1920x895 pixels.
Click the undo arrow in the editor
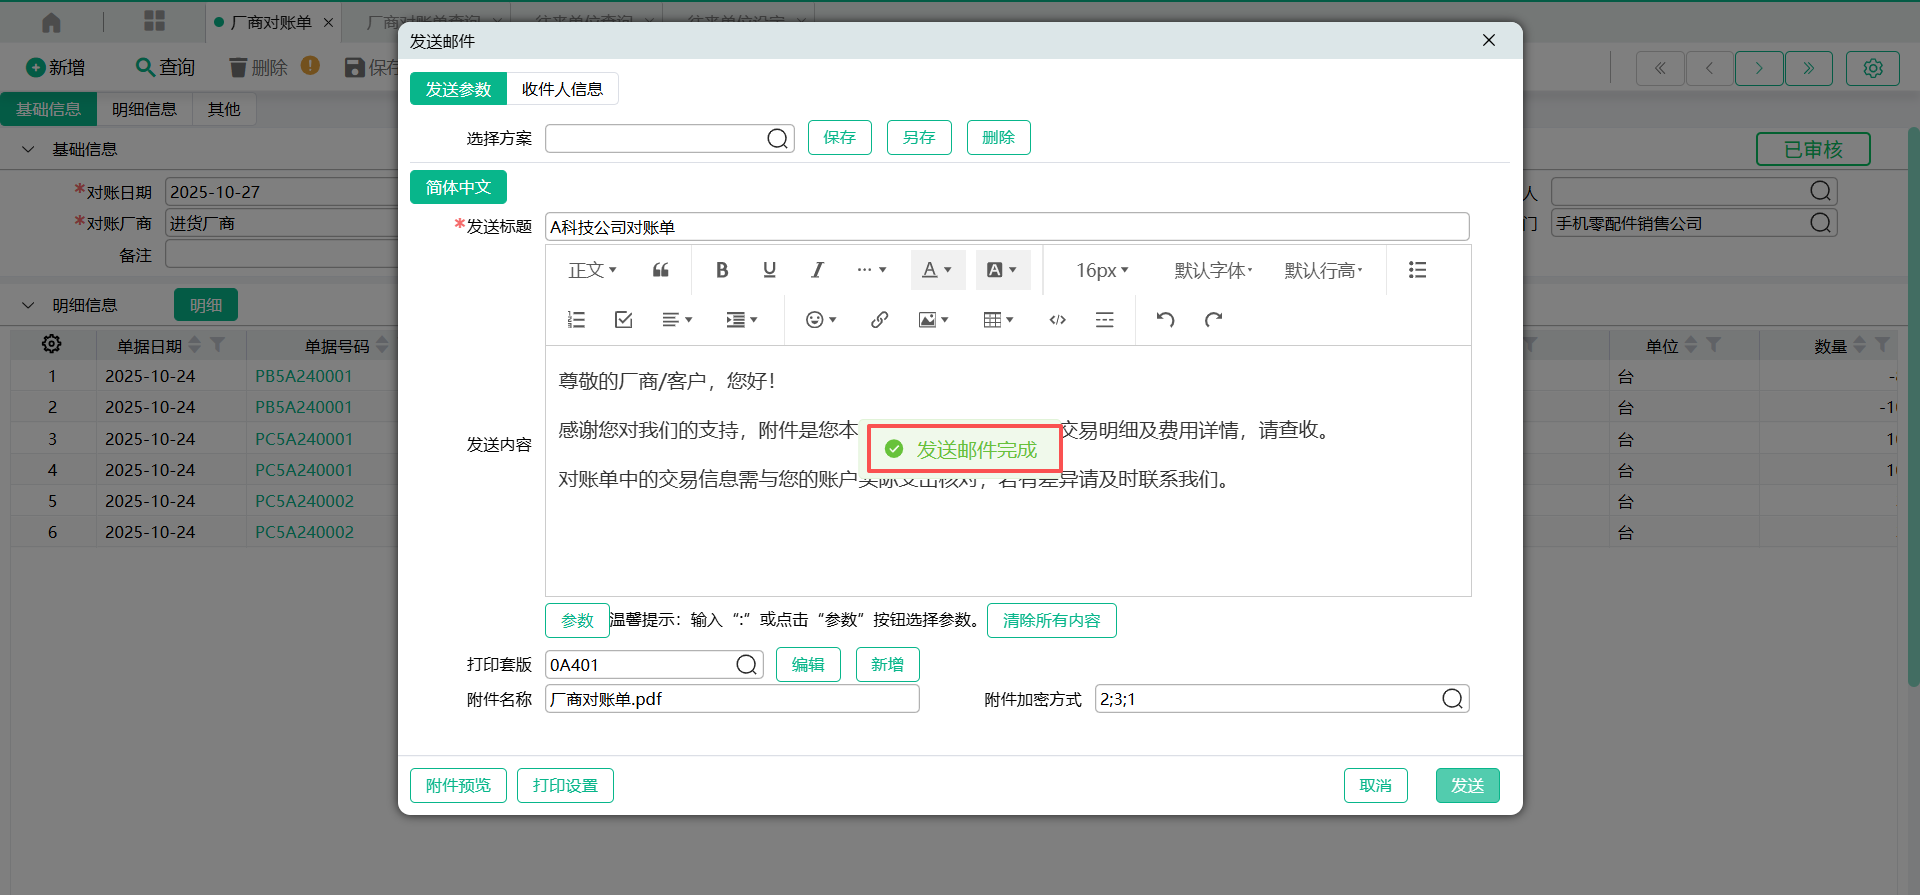point(1165,320)
